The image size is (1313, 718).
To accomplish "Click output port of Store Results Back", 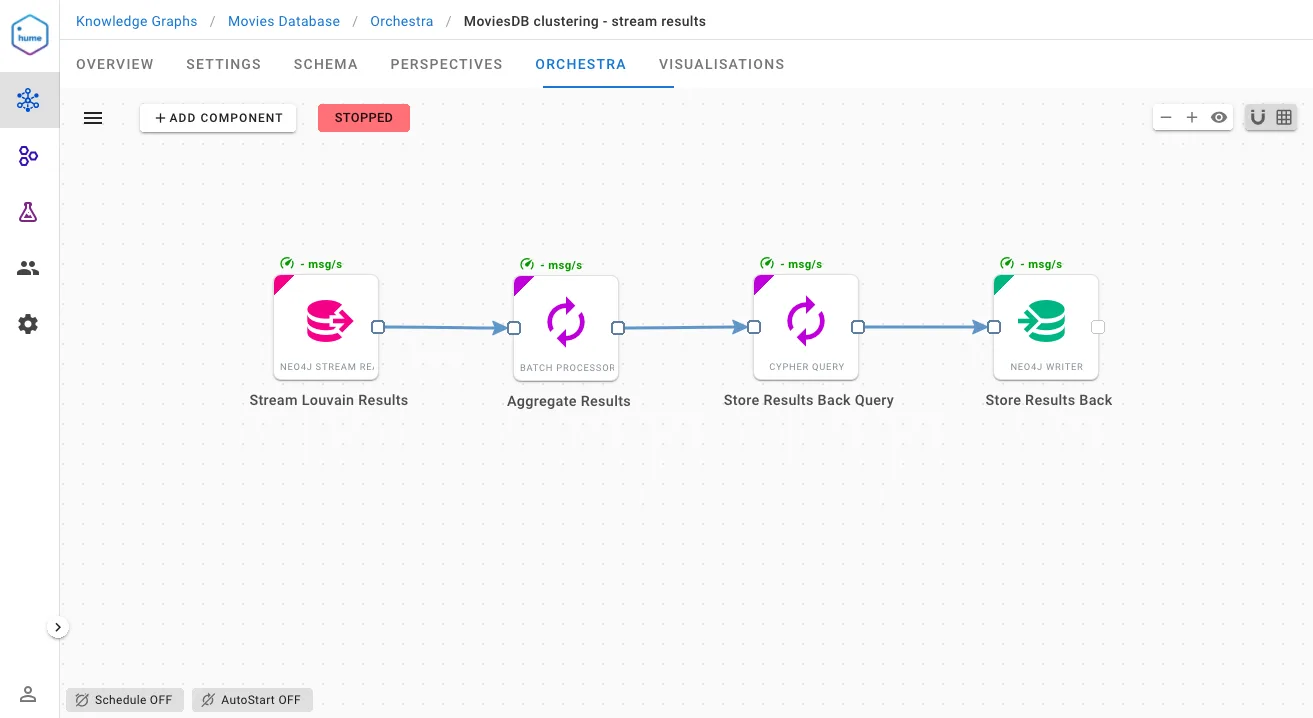I will point(1098,327).
